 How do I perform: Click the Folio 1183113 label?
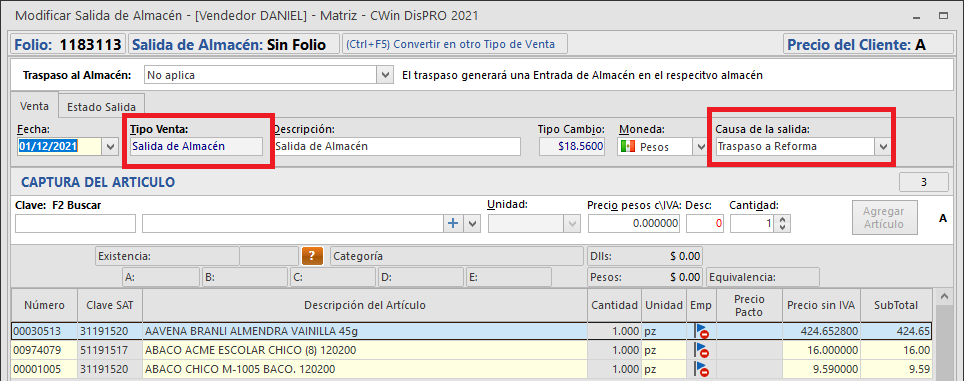(69, 44)
